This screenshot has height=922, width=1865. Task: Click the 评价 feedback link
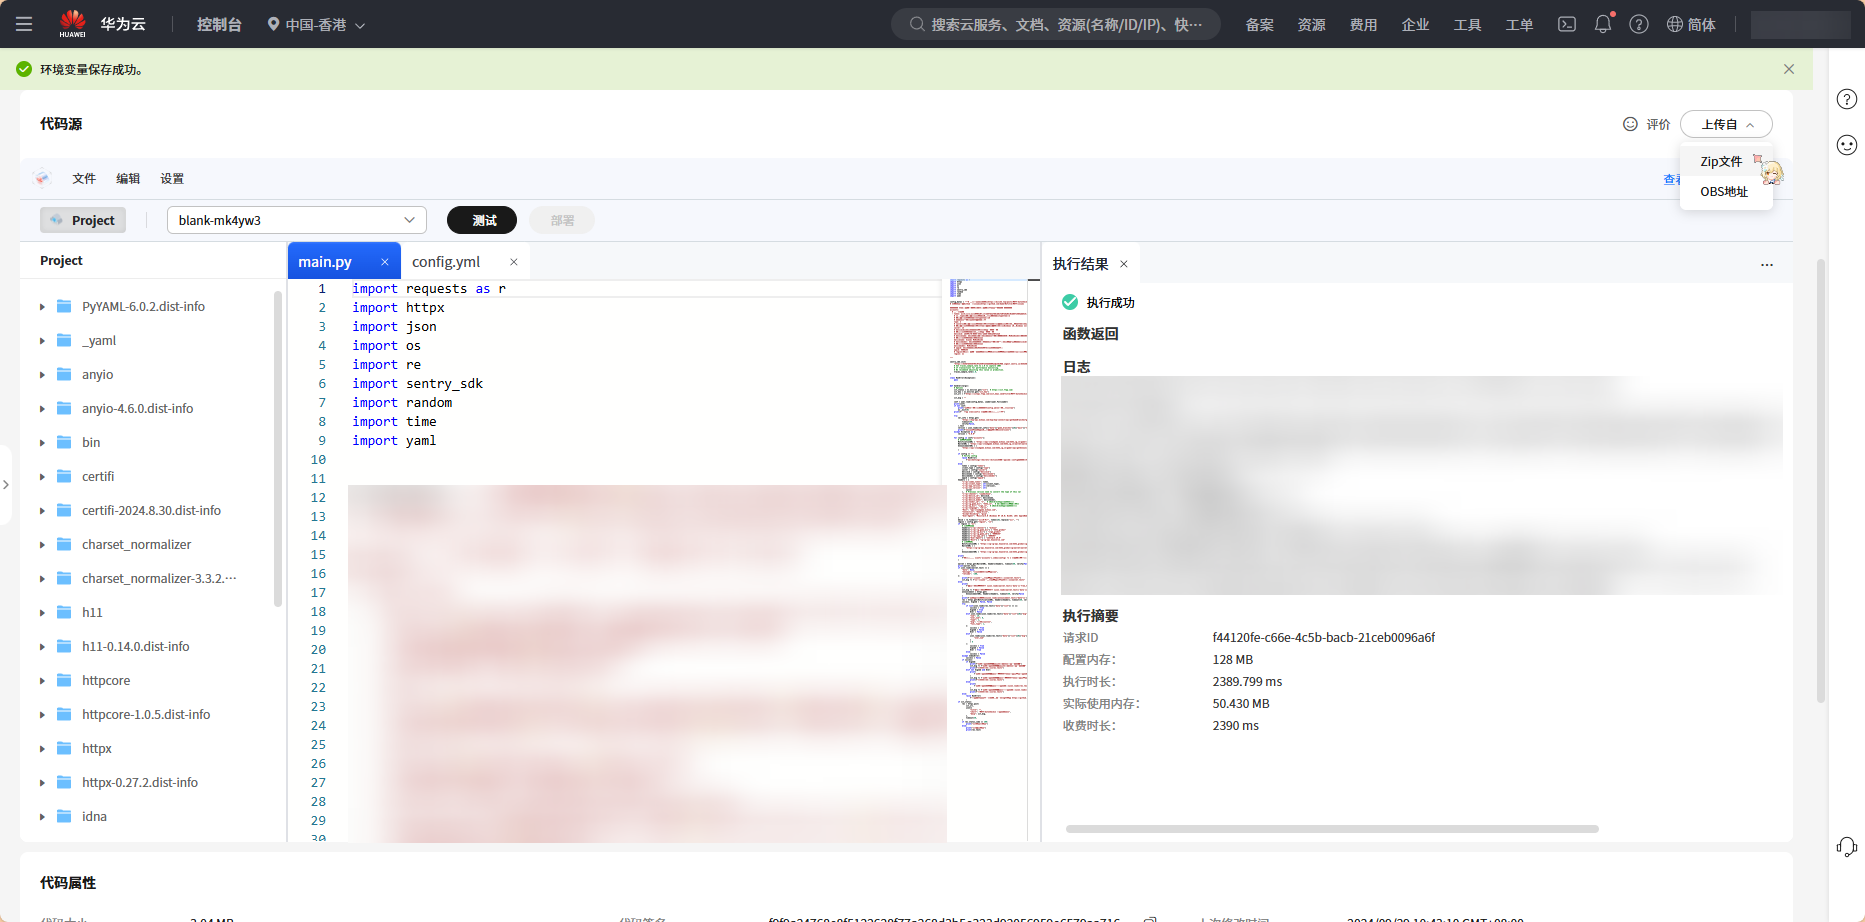1647,124
